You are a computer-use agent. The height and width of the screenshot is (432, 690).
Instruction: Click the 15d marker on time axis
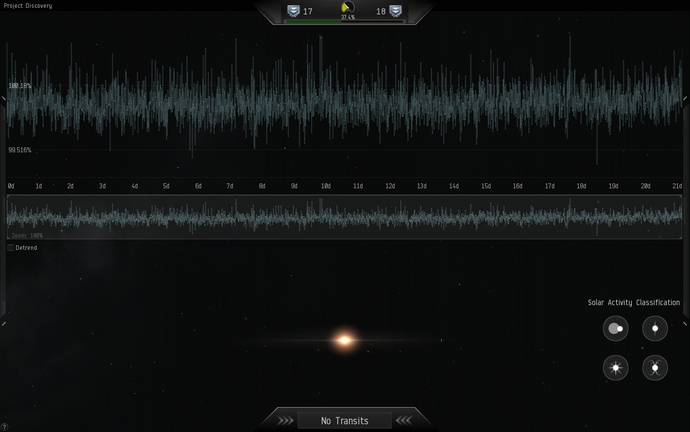click(x=486, y=186)
